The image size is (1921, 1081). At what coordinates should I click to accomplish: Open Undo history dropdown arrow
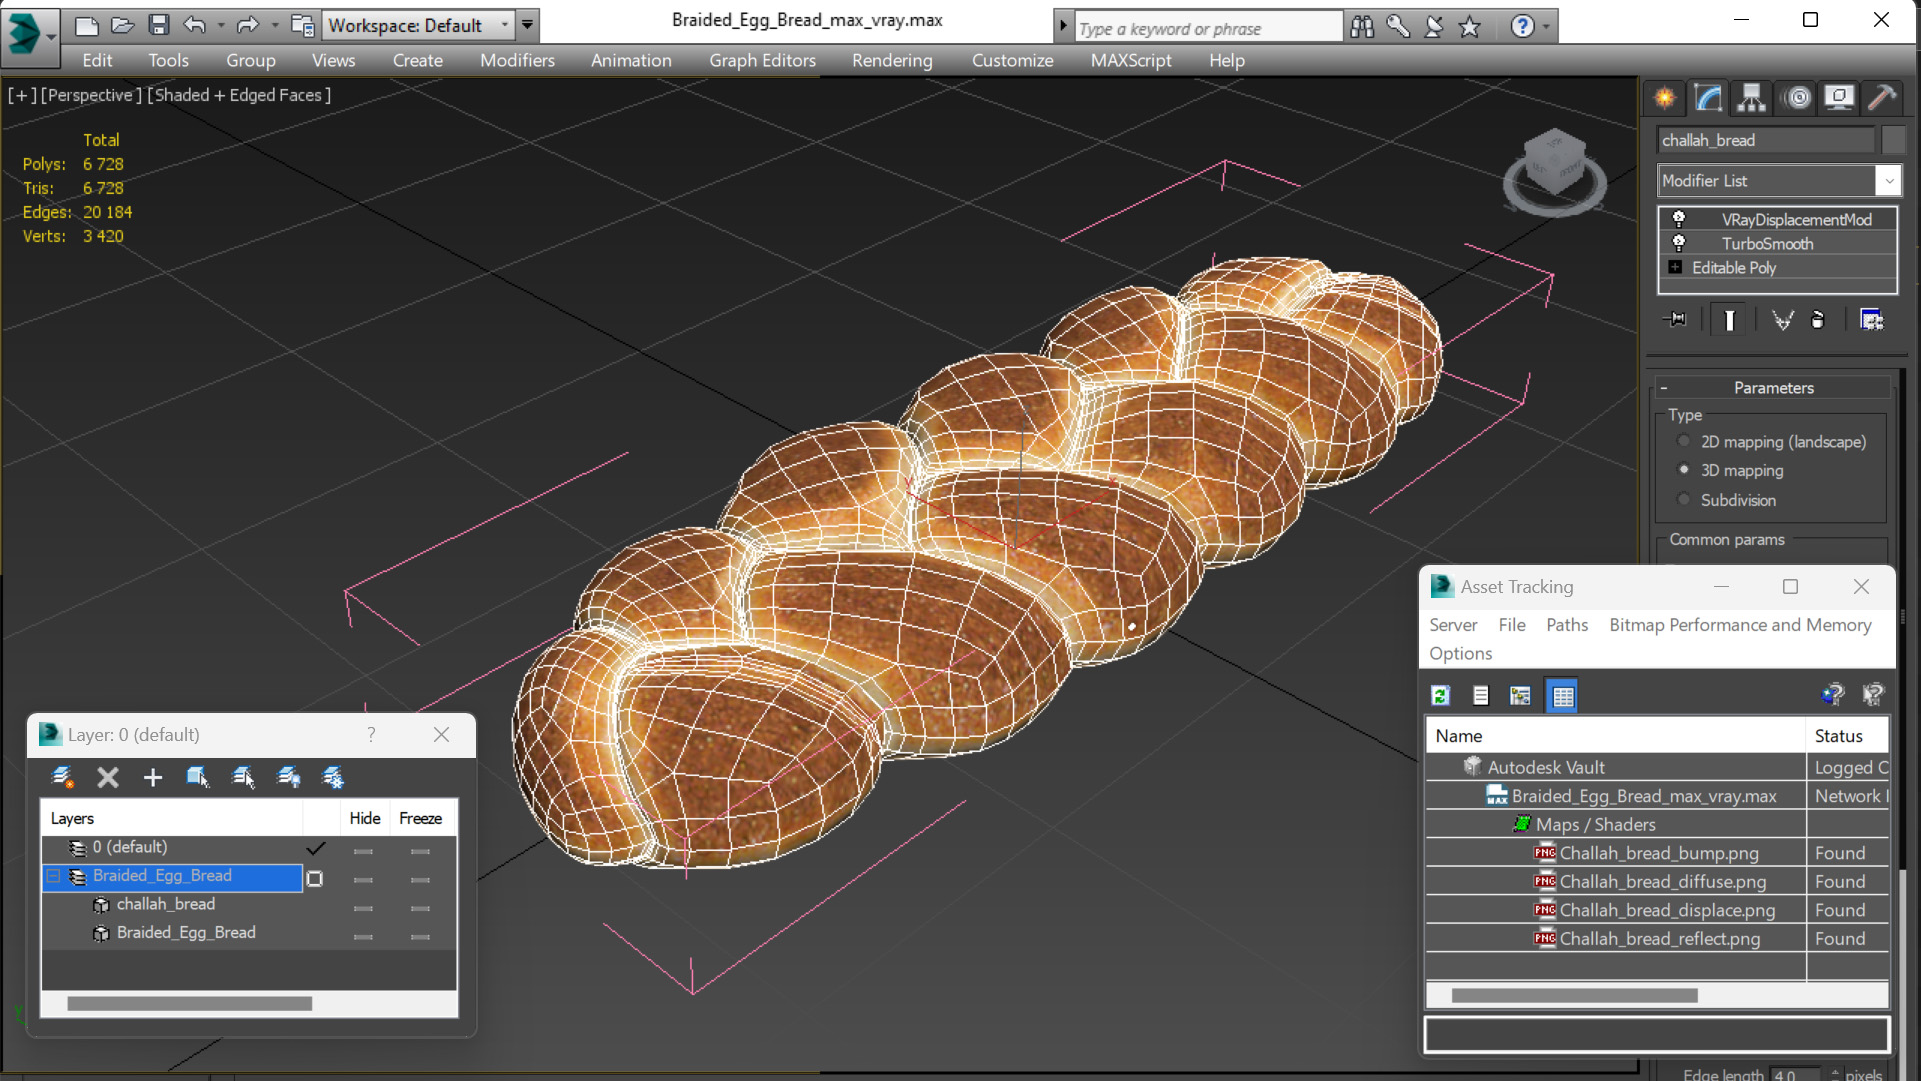221,25
